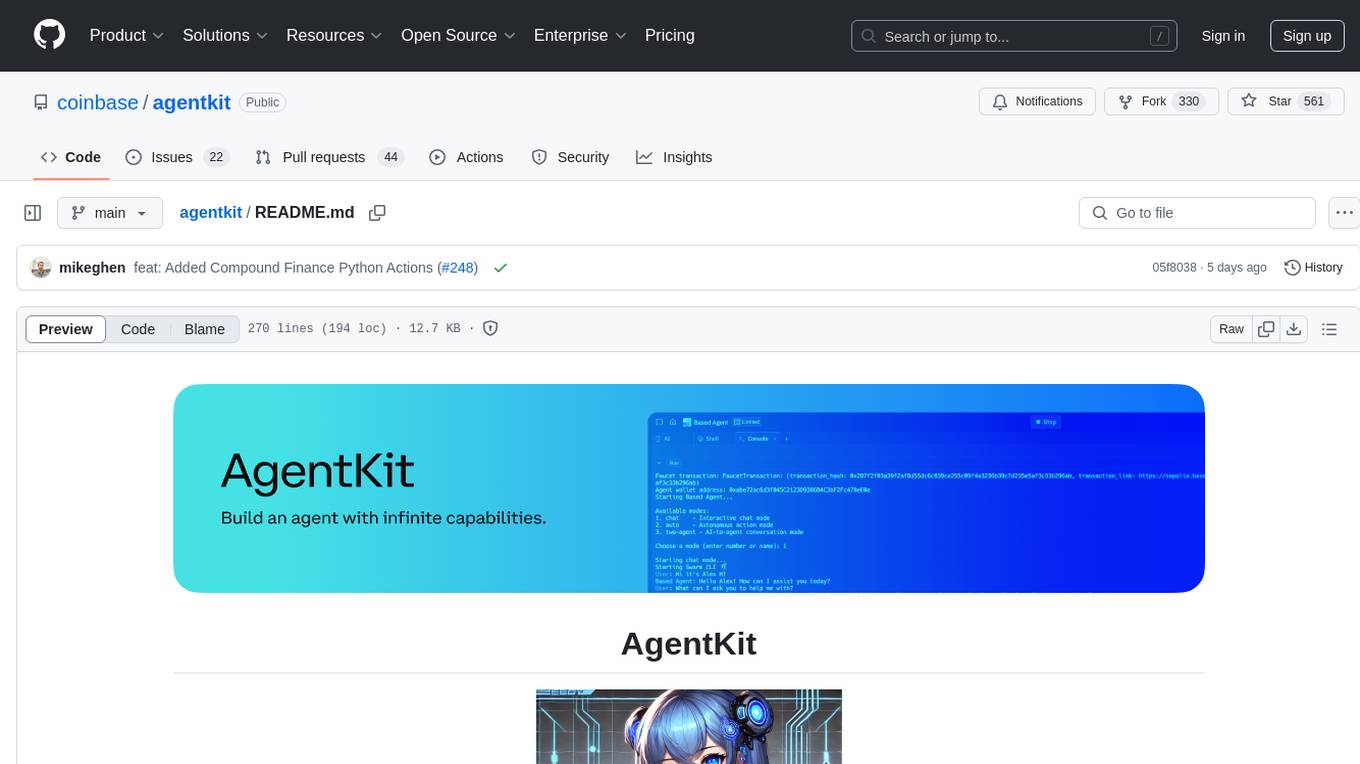Select the Blame view
1360x764 pixels.
204,329
